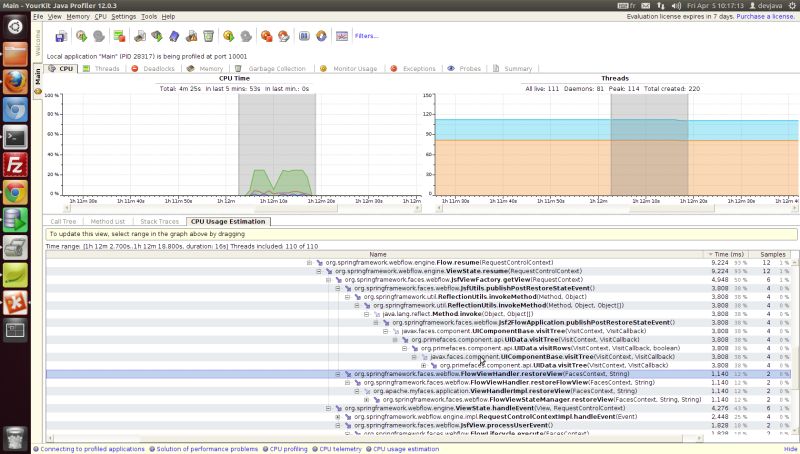Click the yellow start monitor profiling icon

click(229, 36)
